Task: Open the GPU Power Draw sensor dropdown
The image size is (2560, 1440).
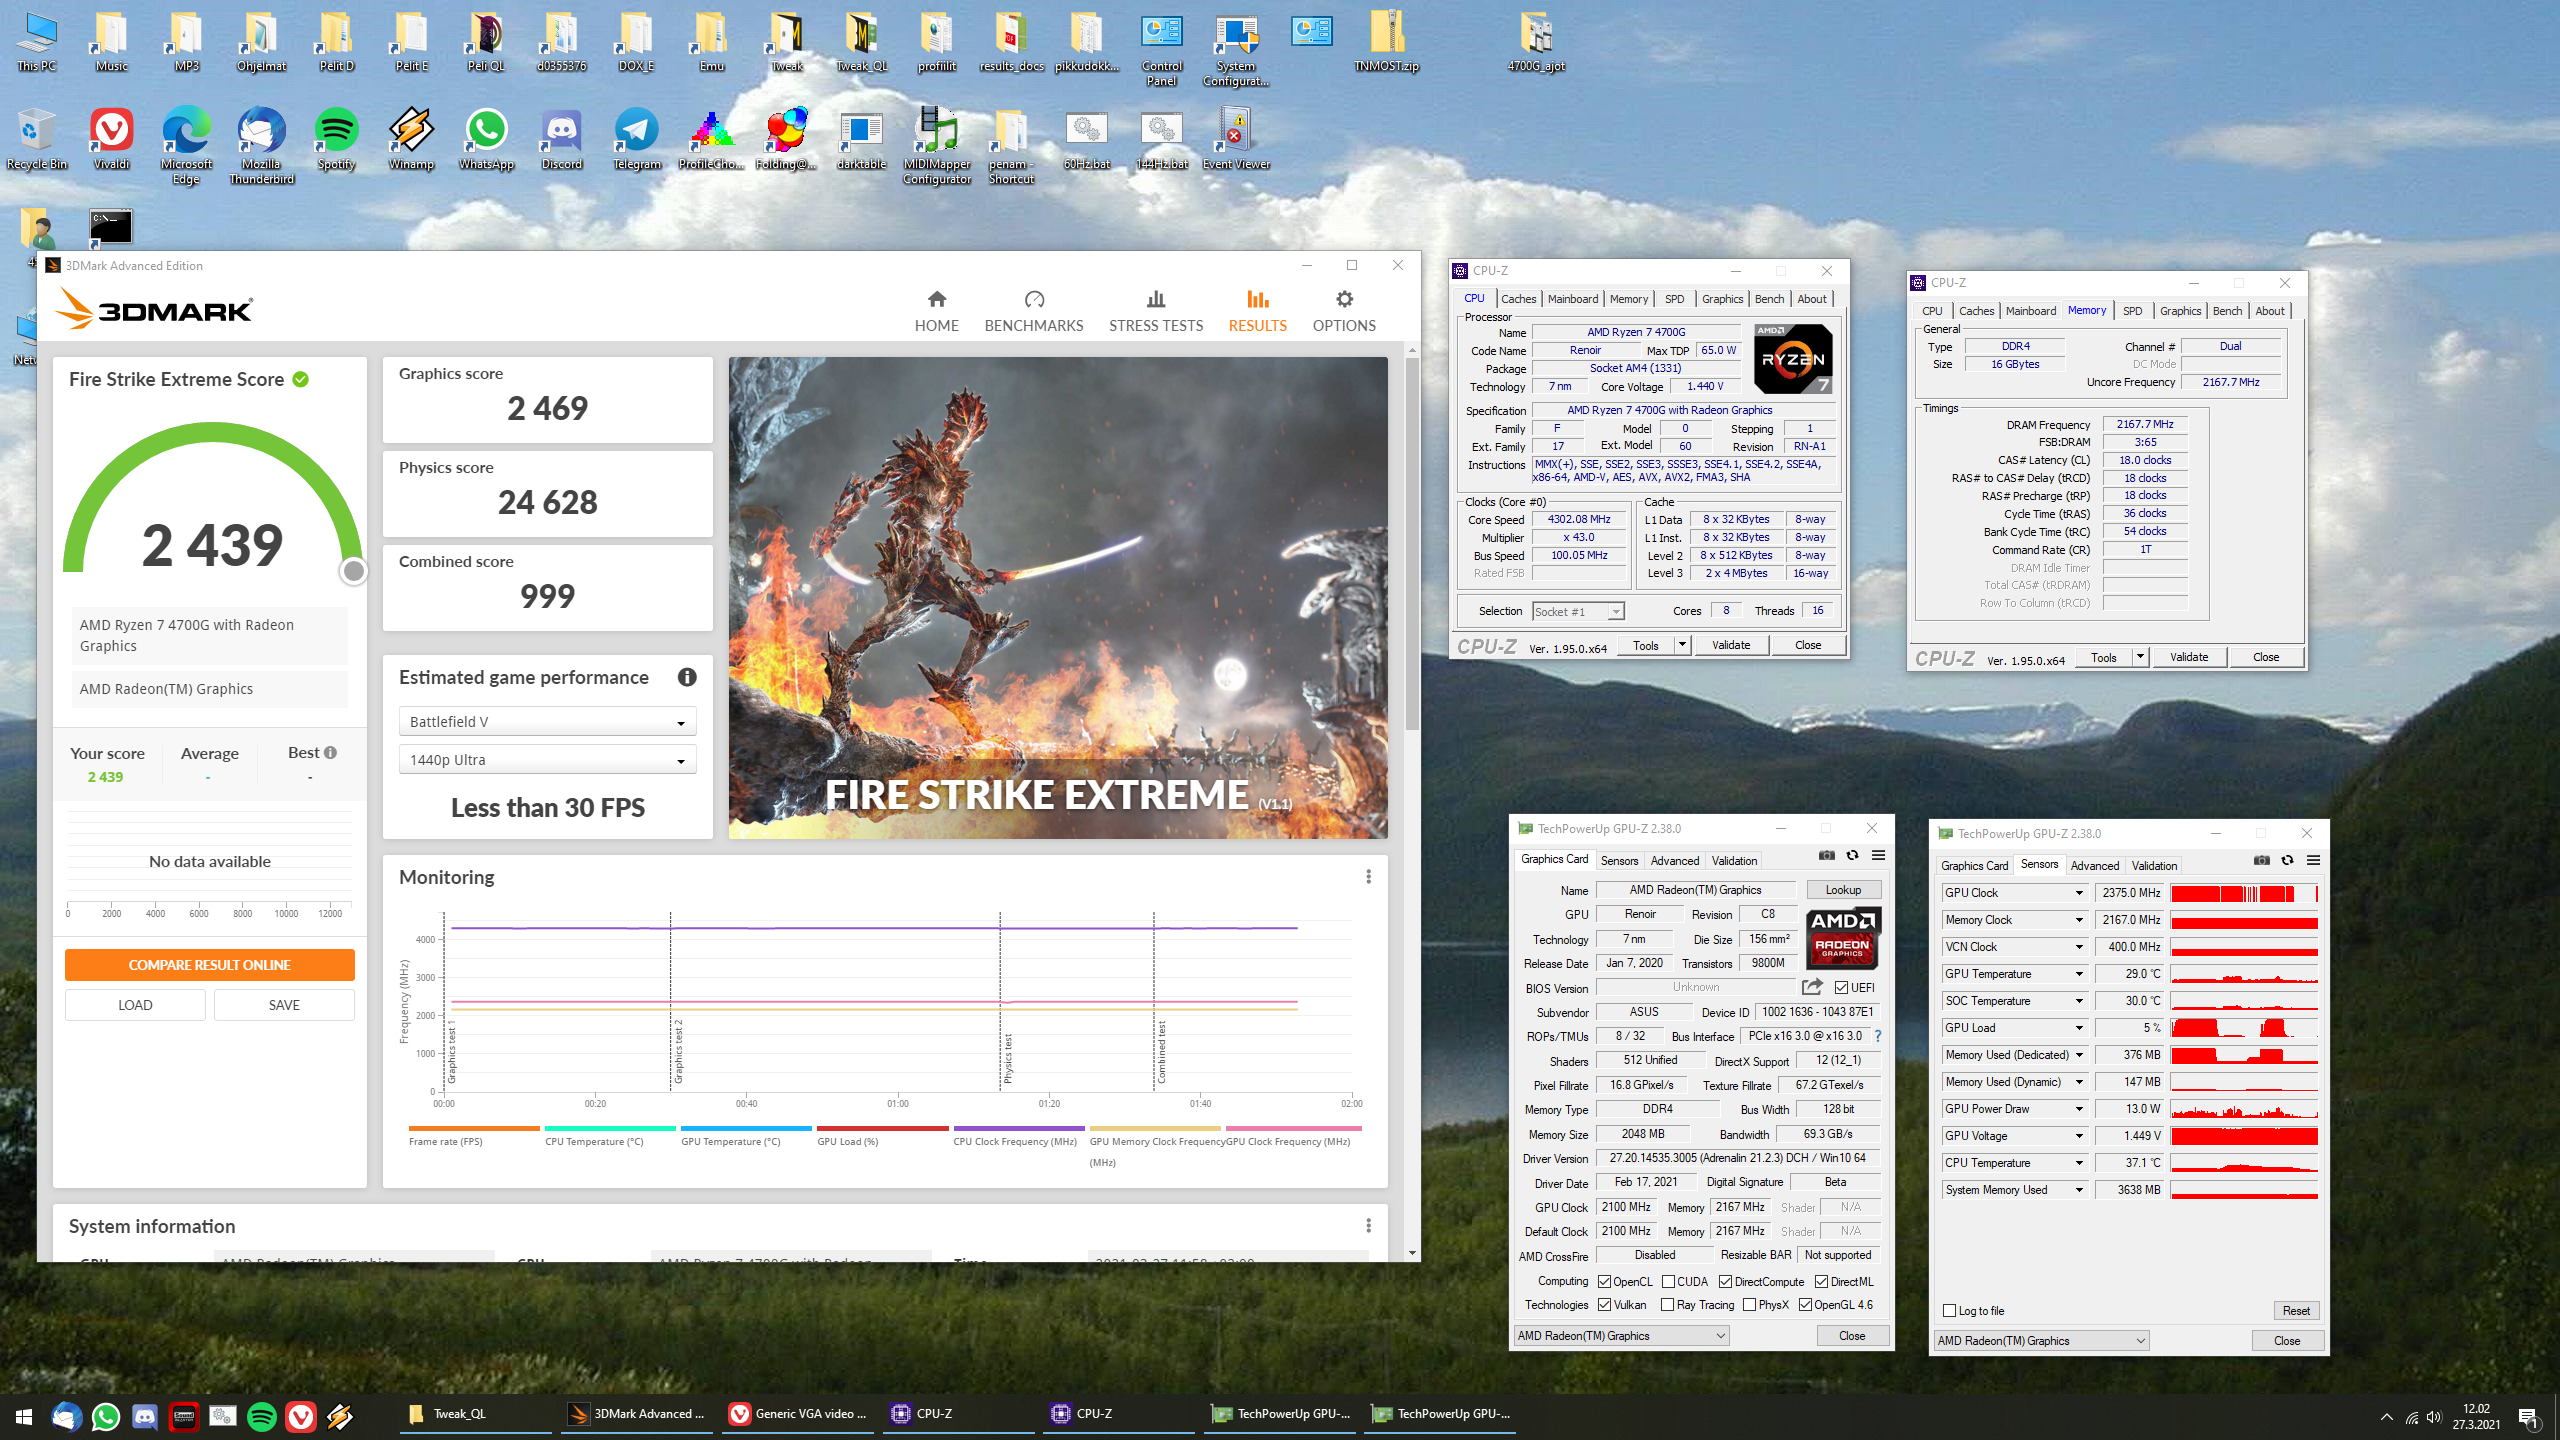Action: (2079, 1109)
